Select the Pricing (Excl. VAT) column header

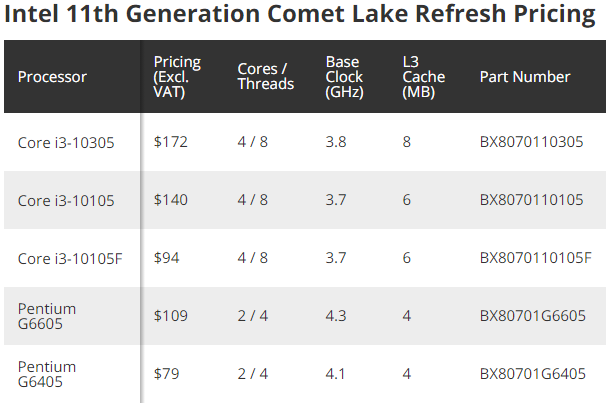coord(177,77)
